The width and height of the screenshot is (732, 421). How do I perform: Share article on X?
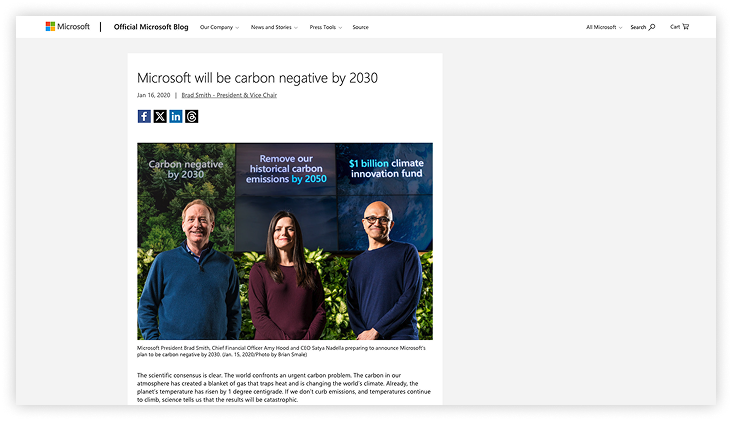(160, 116)
